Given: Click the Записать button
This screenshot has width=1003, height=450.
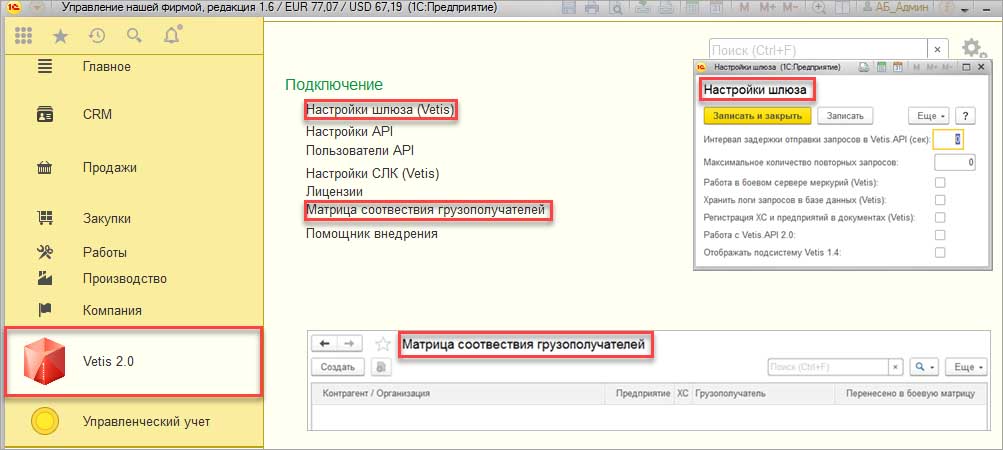Looking at the screenshot, I should pyautogui.click(x=845, y=116).
